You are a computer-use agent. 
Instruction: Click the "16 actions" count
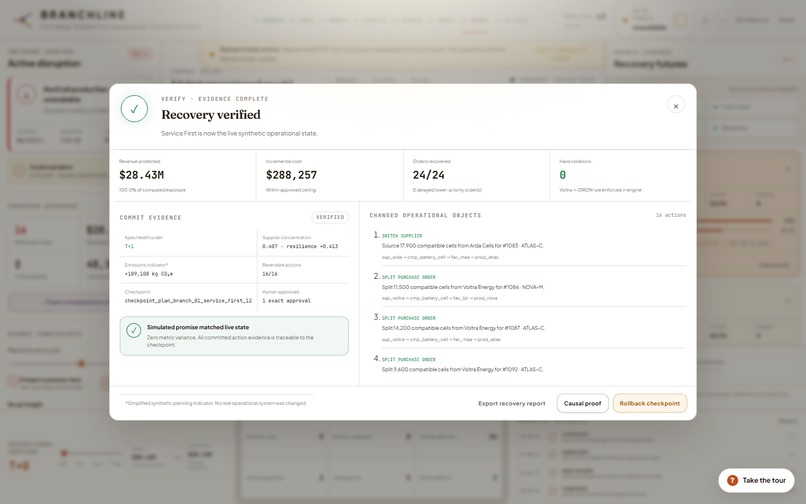[671, 215]
